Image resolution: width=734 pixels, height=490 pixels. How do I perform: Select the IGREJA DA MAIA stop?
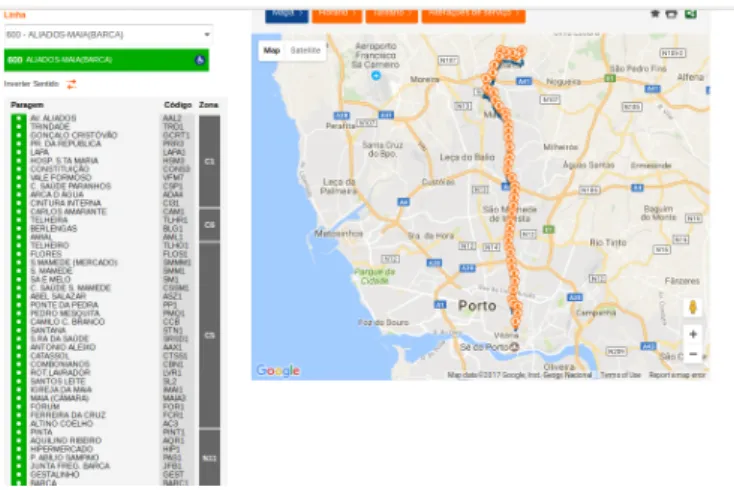pos(61,390)
